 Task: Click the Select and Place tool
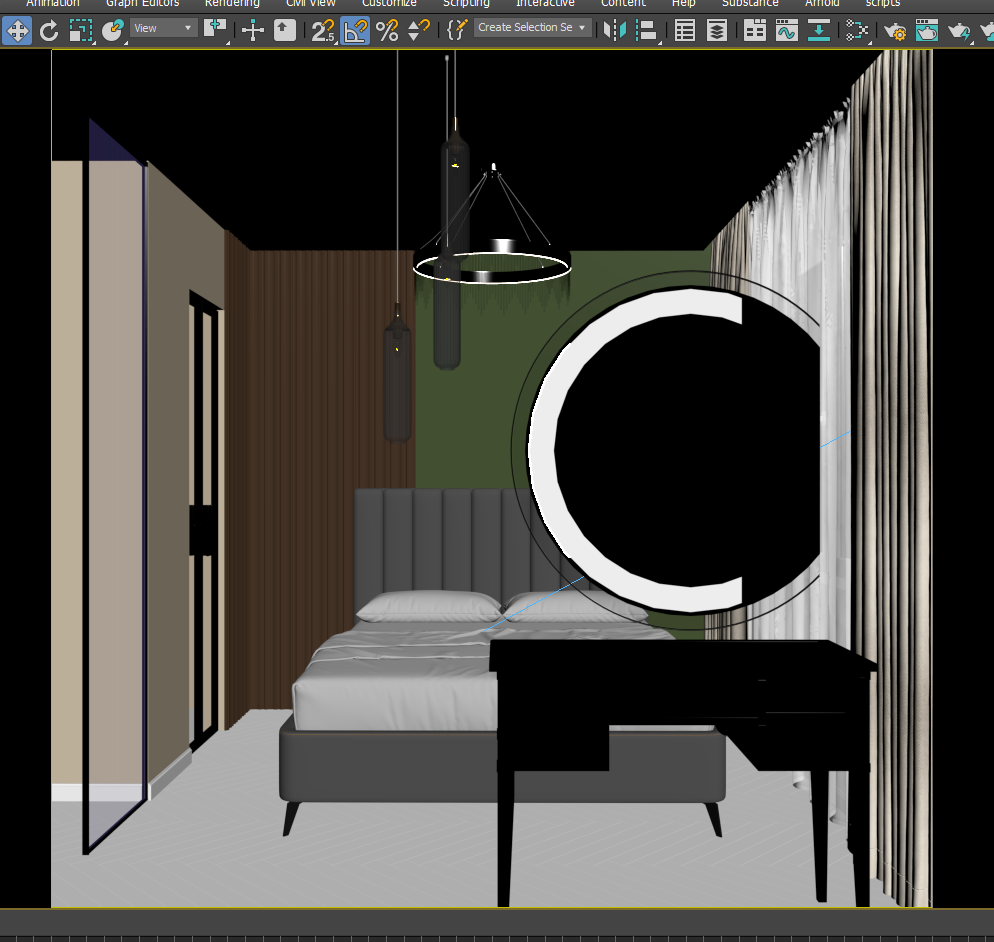[113, 30]
